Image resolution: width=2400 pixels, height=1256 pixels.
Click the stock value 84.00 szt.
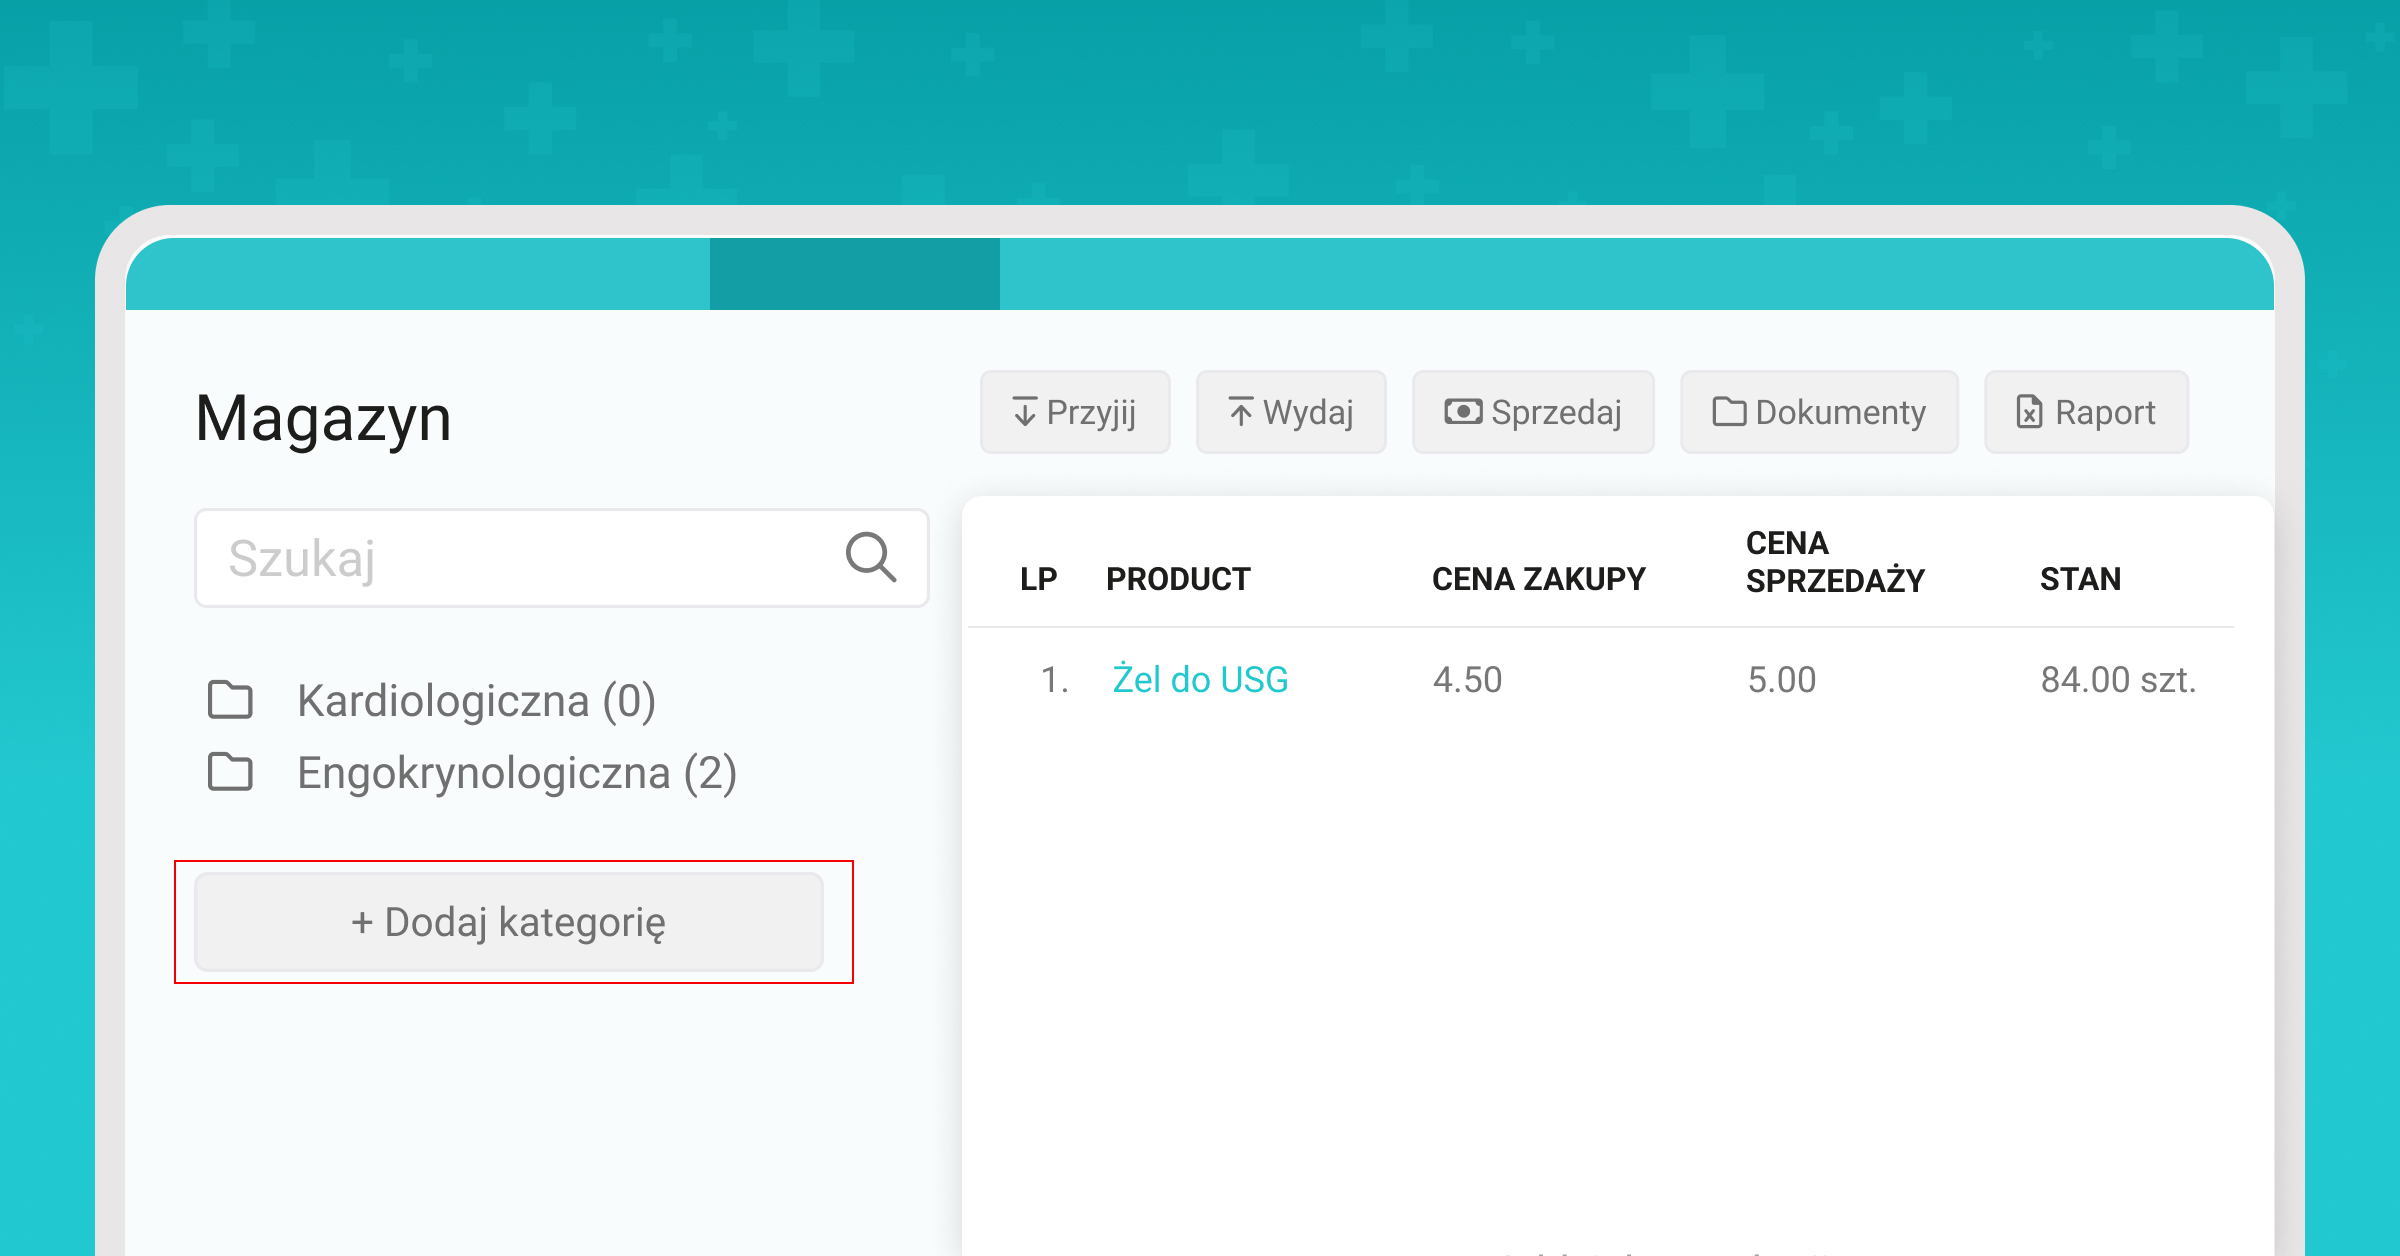2118,680
